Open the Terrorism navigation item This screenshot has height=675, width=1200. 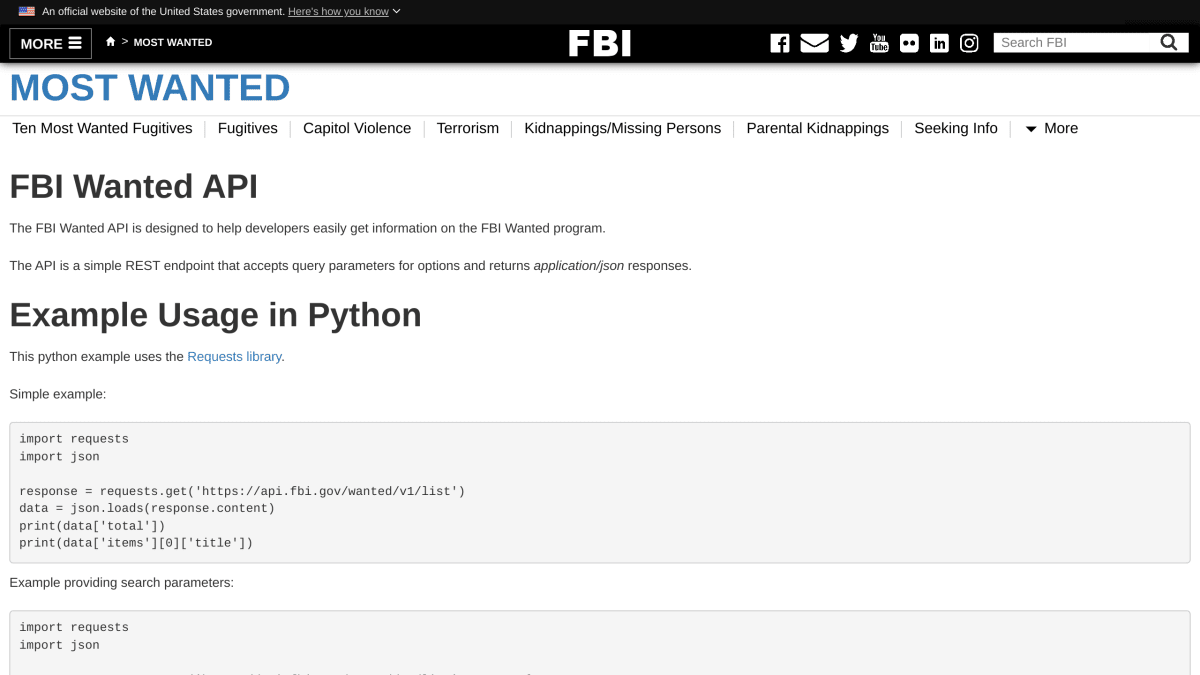pyautogui.click(x=468, y=128)
